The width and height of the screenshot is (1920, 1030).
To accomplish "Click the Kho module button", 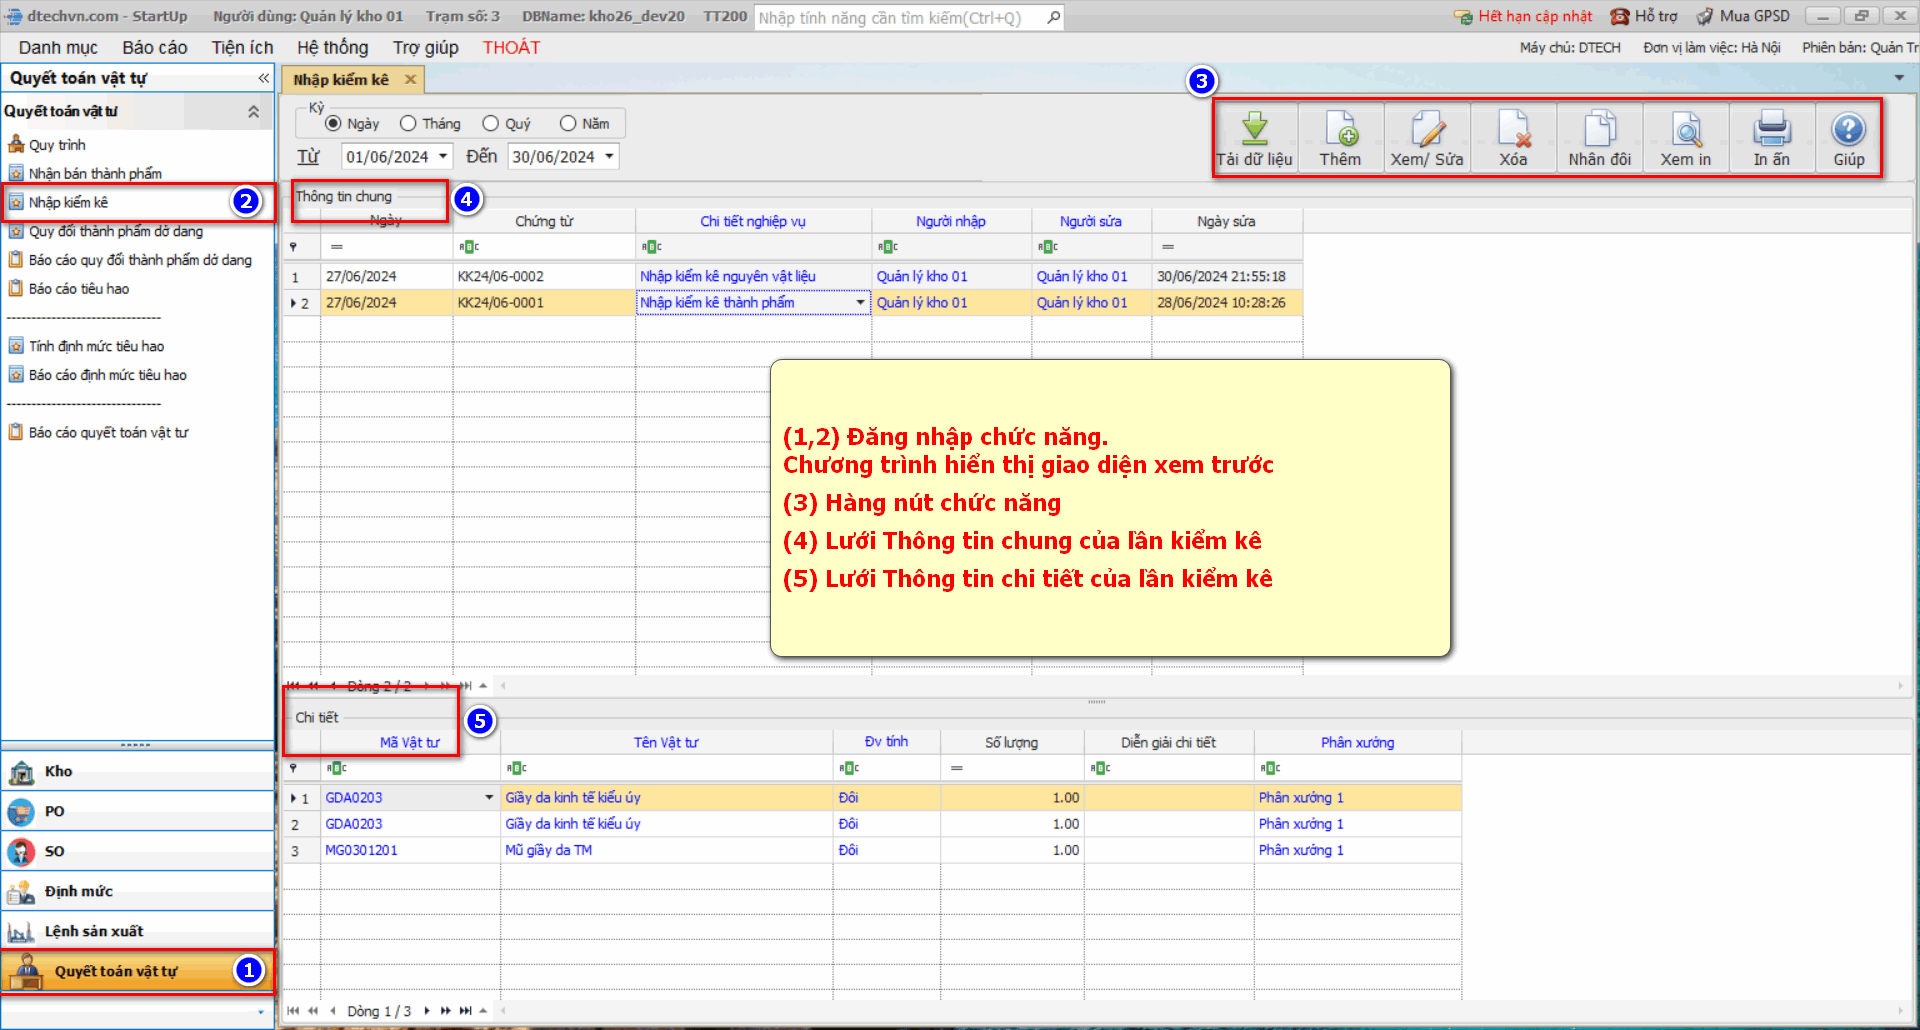I will click(58, 771).
